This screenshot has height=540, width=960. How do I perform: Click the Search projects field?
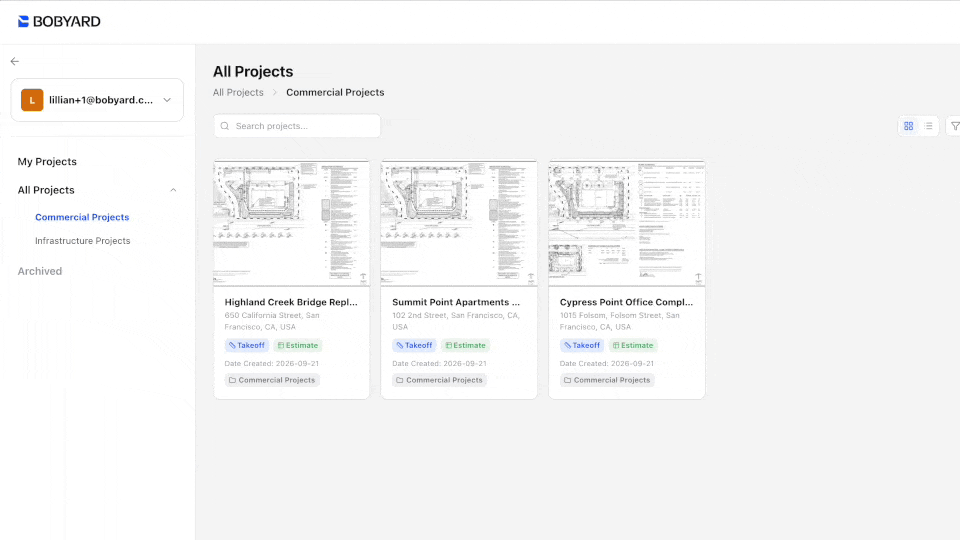(x=297, y=126)
